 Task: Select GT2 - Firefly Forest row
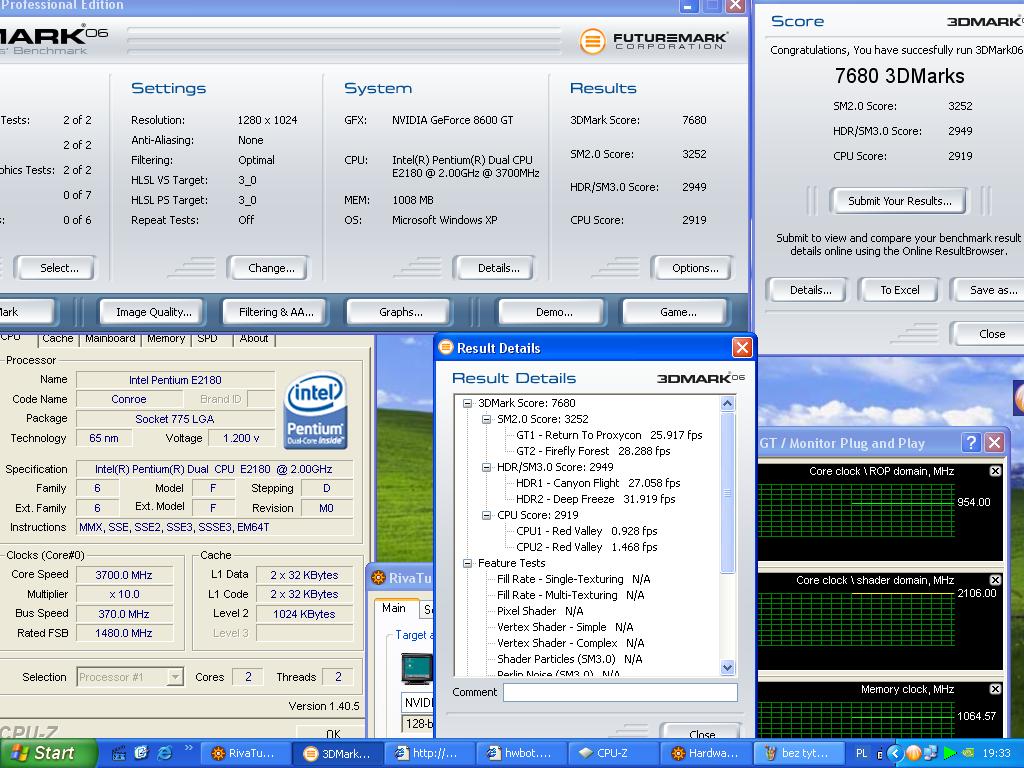pyautogui.click(x=592, y=451)
